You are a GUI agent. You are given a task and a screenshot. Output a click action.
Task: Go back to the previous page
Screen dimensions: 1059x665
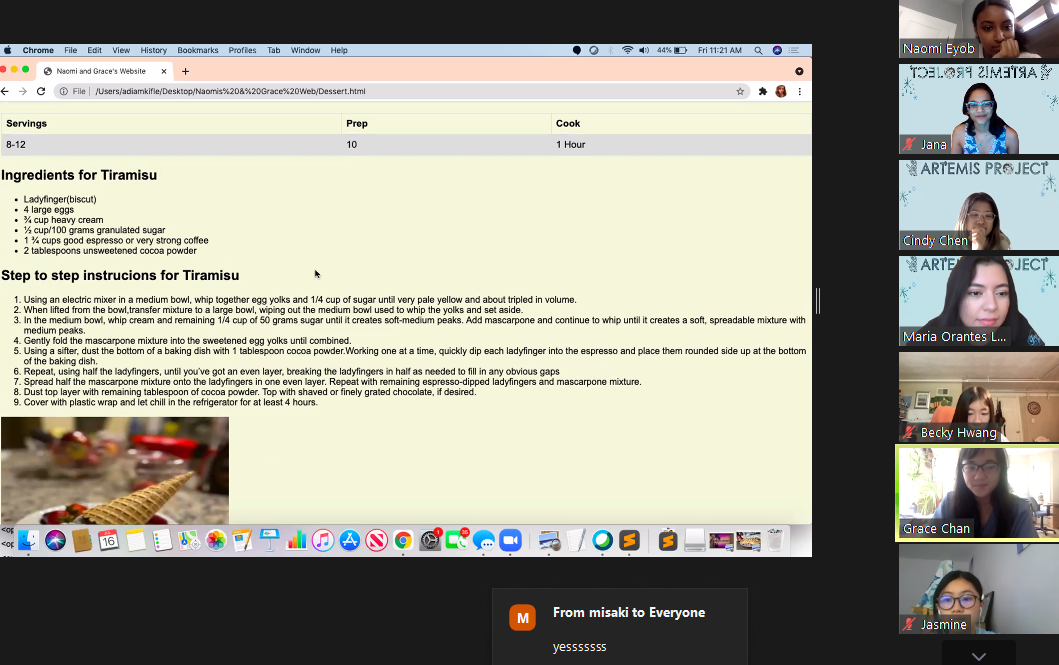pyautogui.click(x=5, y=91)
